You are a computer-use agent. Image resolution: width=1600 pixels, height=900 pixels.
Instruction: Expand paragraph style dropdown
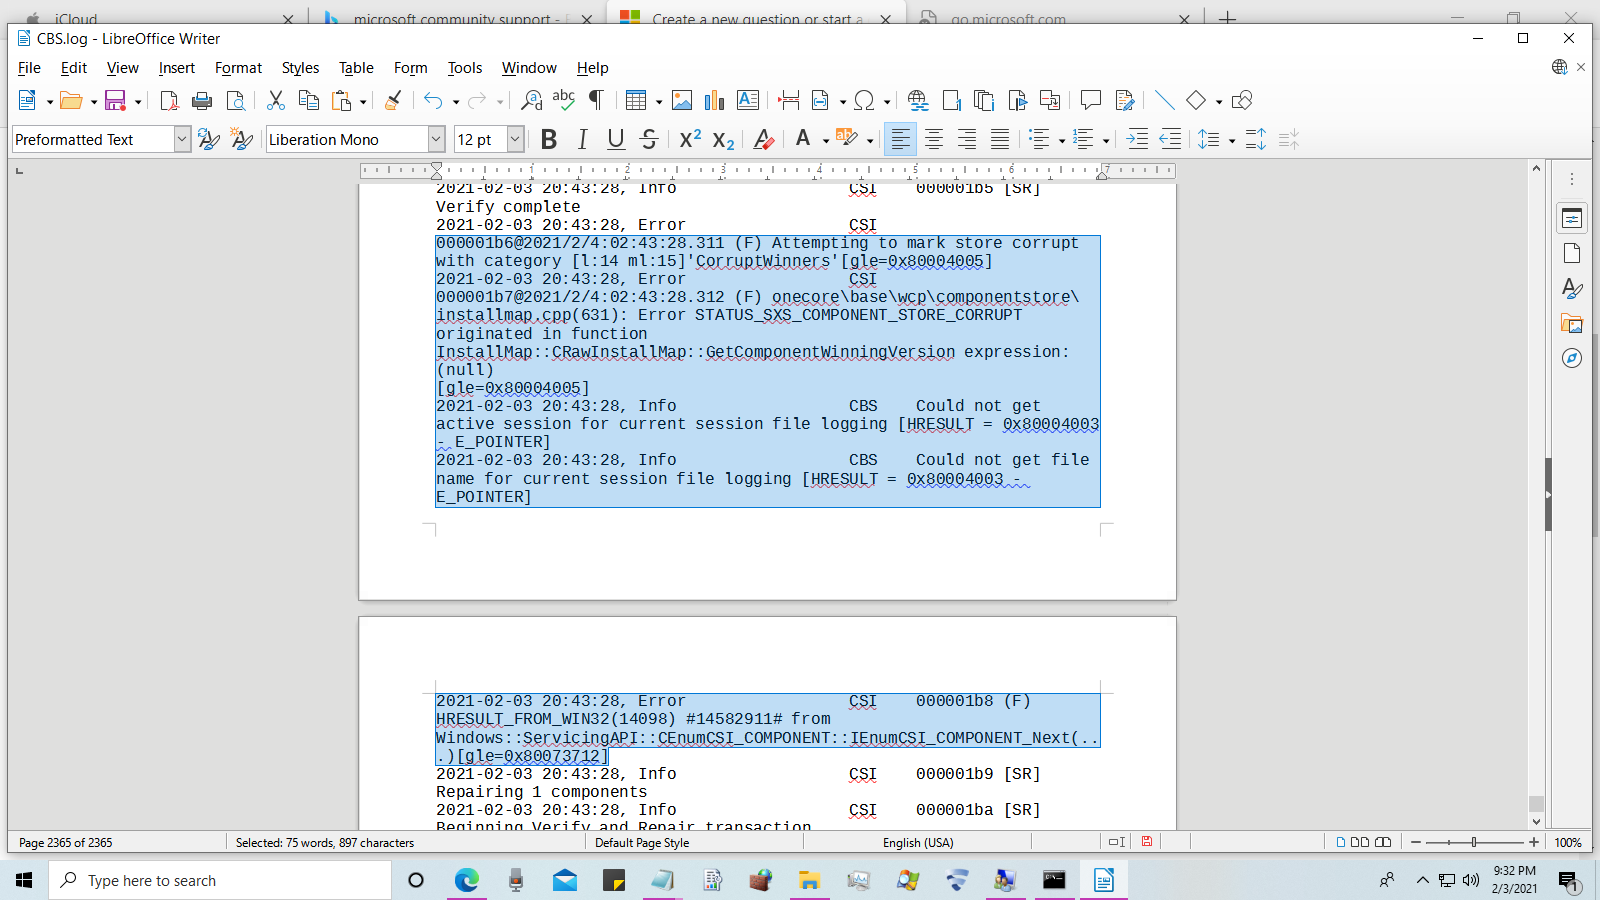tap(182, 139)
